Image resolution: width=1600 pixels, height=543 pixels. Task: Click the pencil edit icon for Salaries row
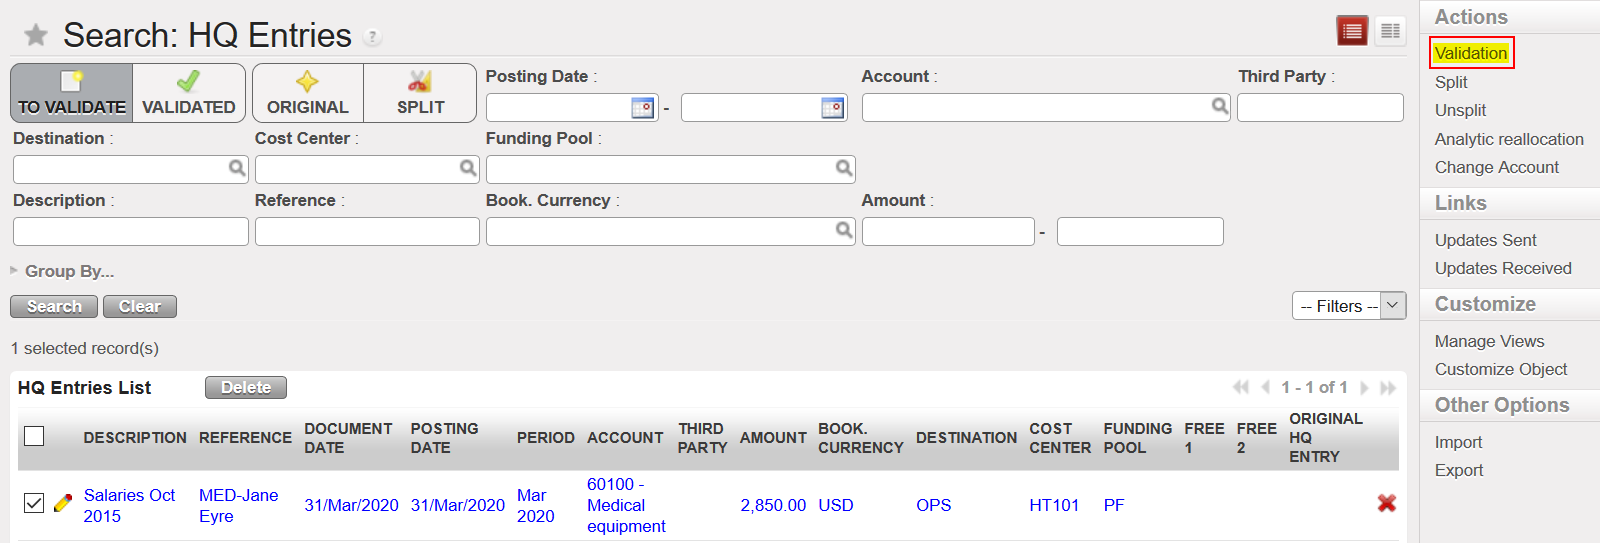[x=63, y=503]
